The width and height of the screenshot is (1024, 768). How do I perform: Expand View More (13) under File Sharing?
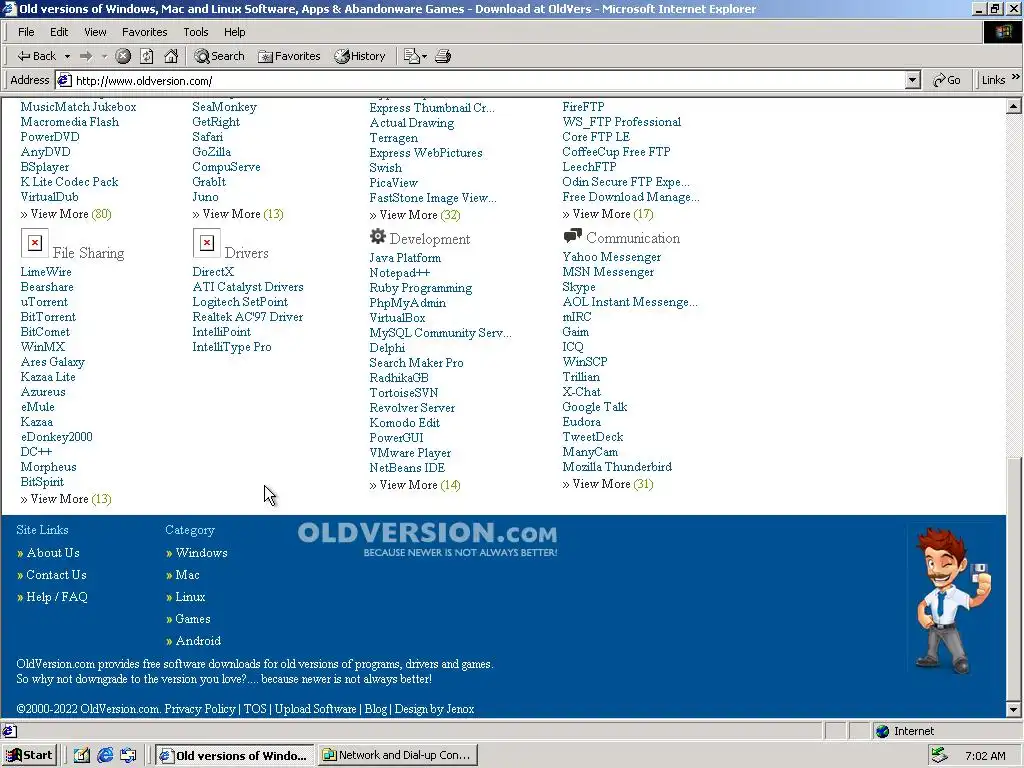66,499
